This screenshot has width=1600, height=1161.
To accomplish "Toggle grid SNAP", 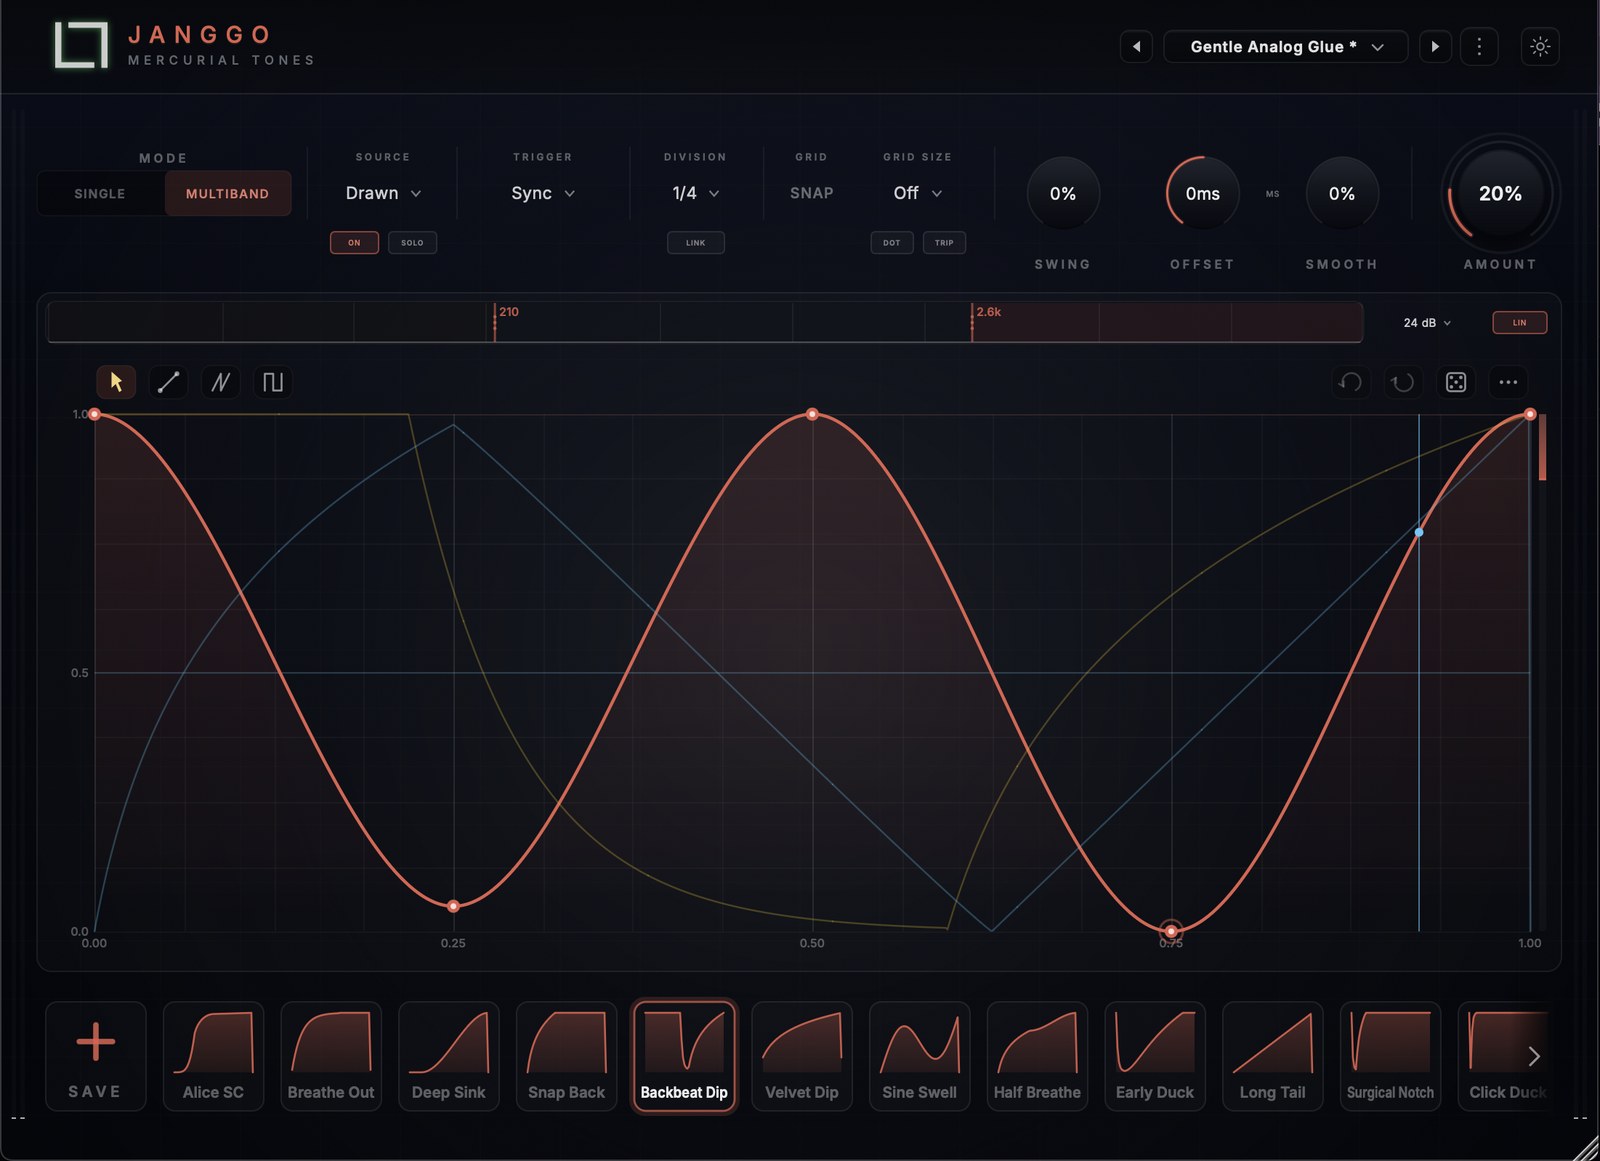I will point(812,193).
